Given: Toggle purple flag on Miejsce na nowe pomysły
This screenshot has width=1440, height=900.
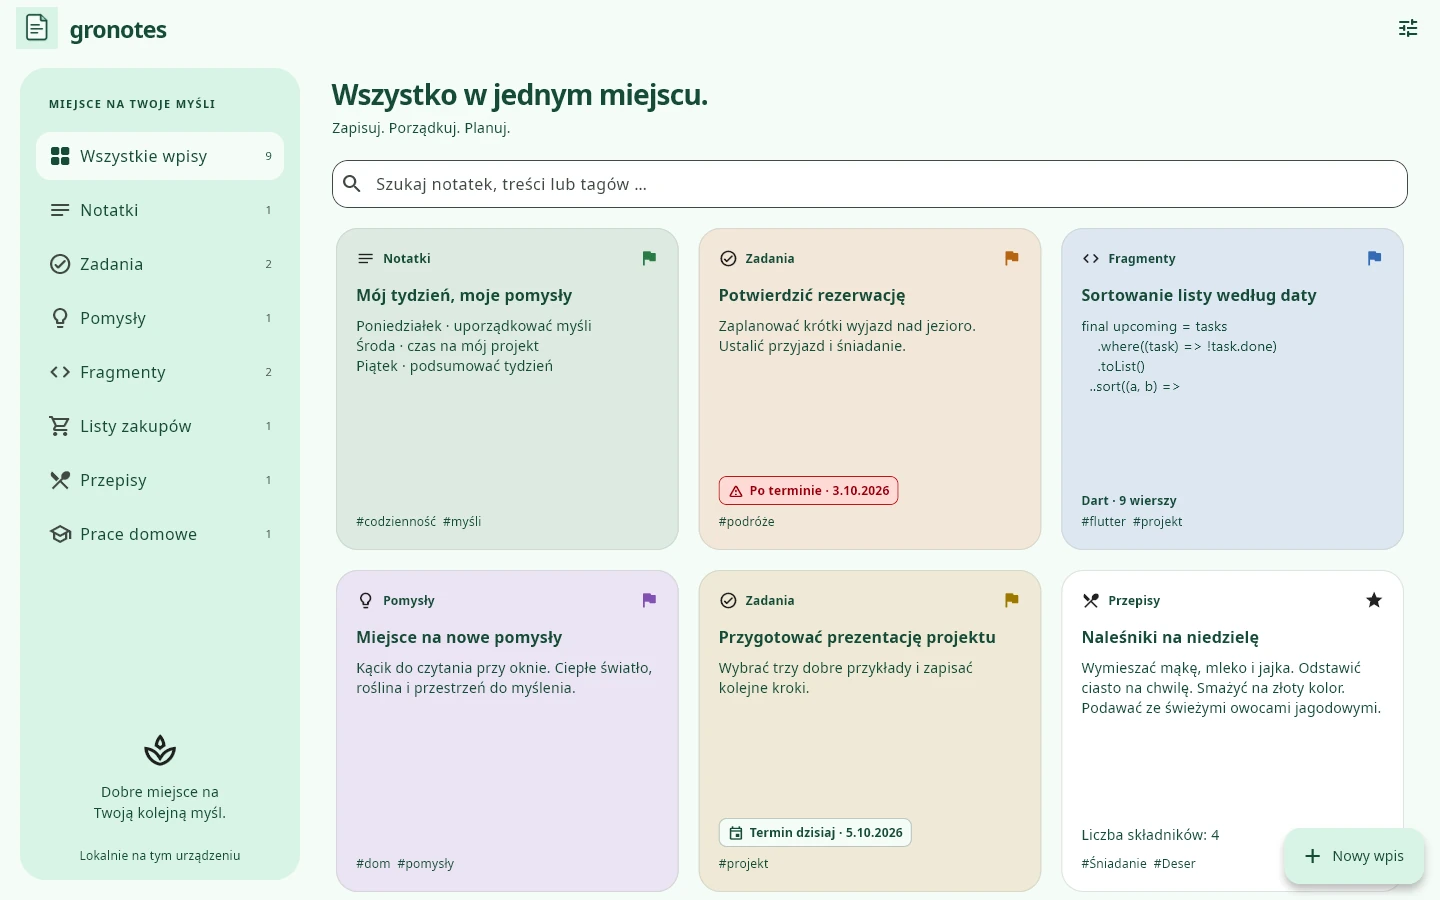Looking at the screenshot, I should click(x=649, y=600).
